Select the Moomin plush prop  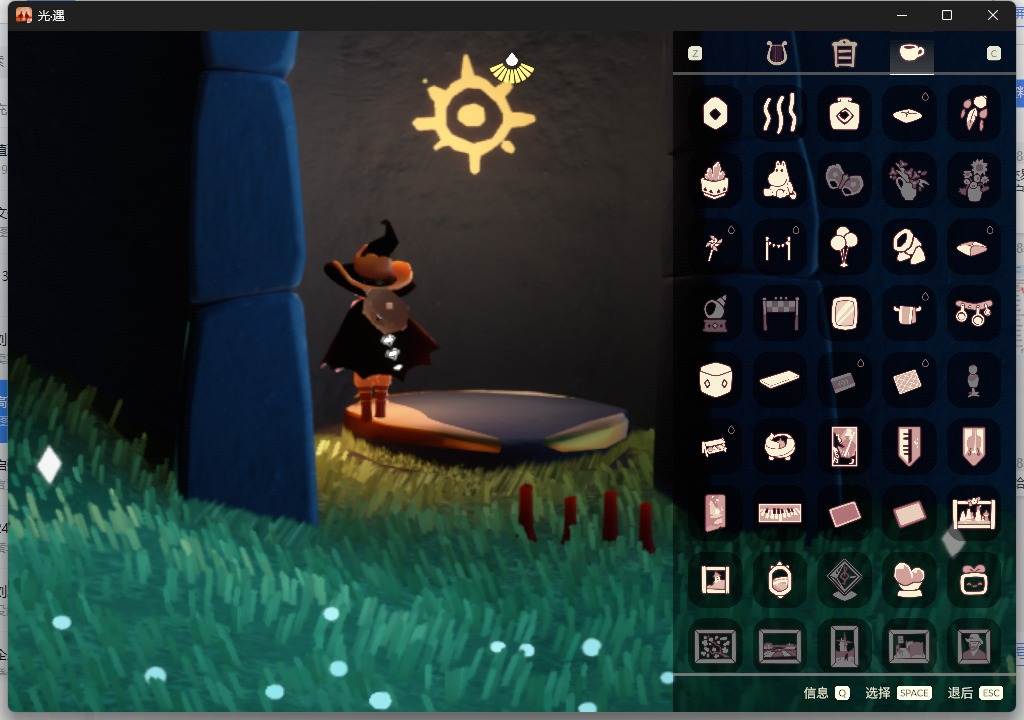[x=779, y=180]
